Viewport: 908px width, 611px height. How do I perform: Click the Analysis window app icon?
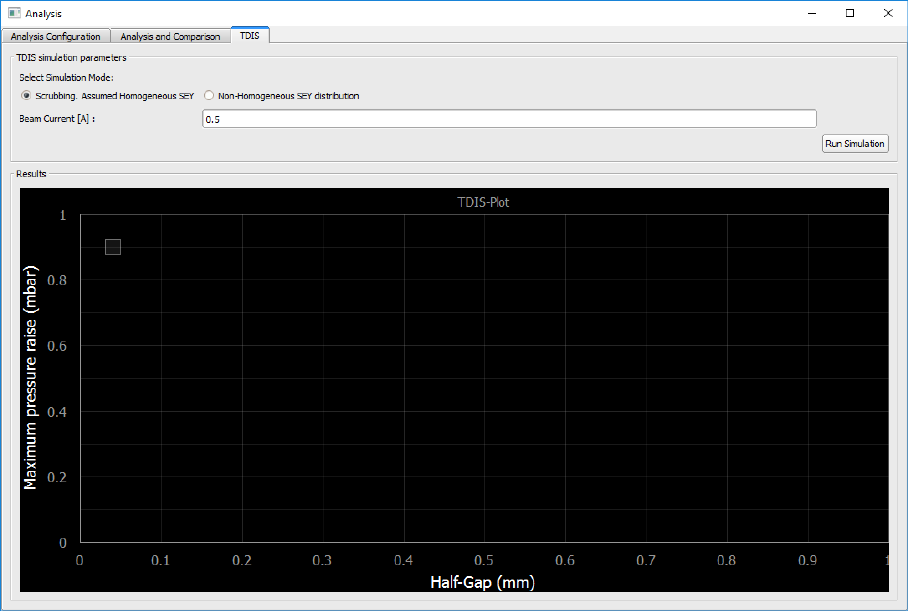(x=14, y=13)
